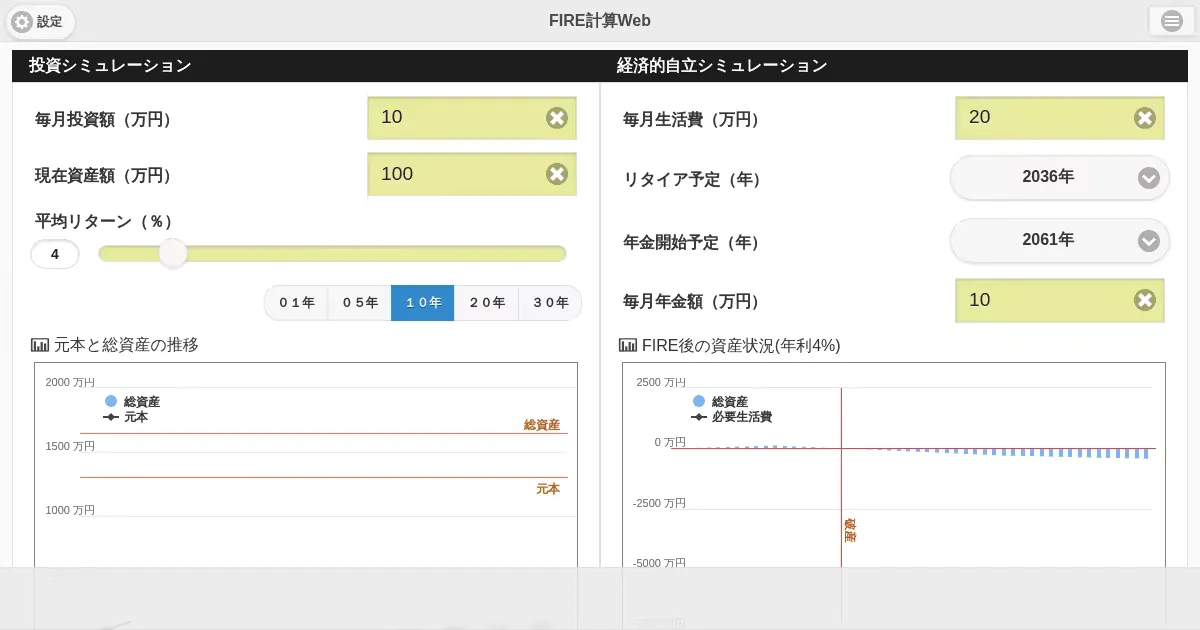Click the chart icon beside 元本と総資産の推移
Image resolution: width=1200 pixels, height=630 pixels.
[x=41, y=345]
